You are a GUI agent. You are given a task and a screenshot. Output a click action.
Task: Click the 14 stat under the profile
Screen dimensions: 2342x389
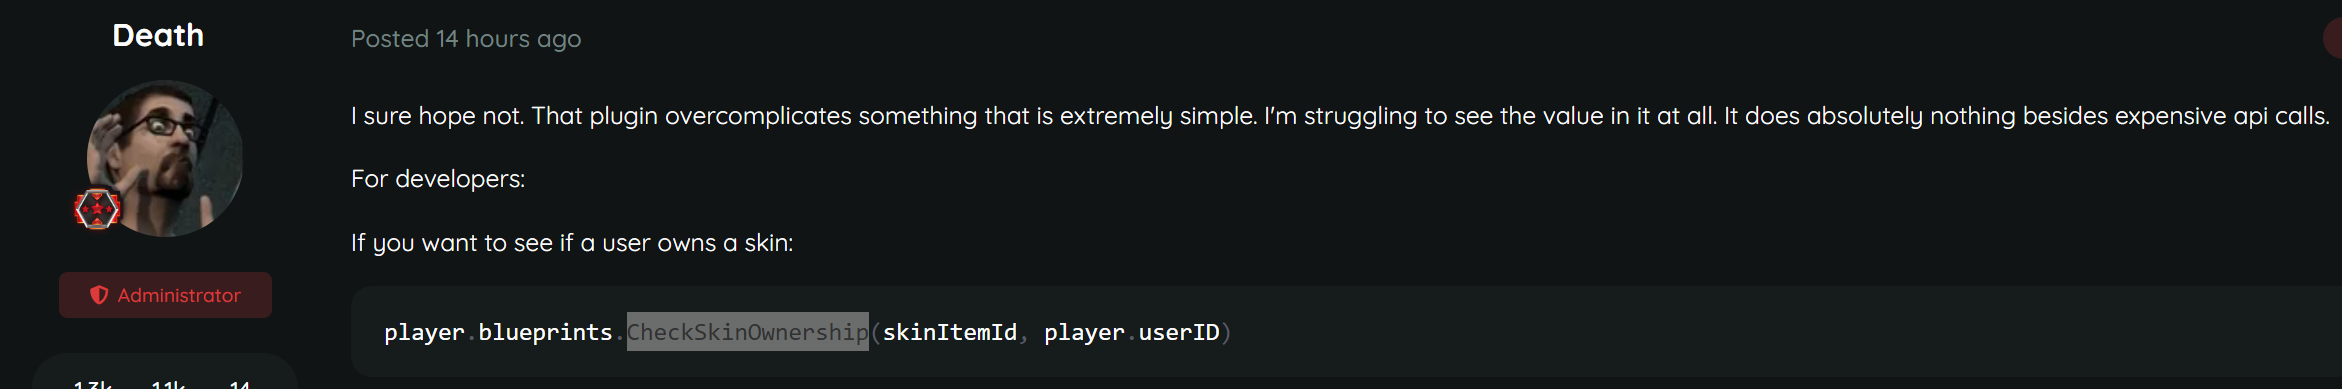(x=240, y=384)
